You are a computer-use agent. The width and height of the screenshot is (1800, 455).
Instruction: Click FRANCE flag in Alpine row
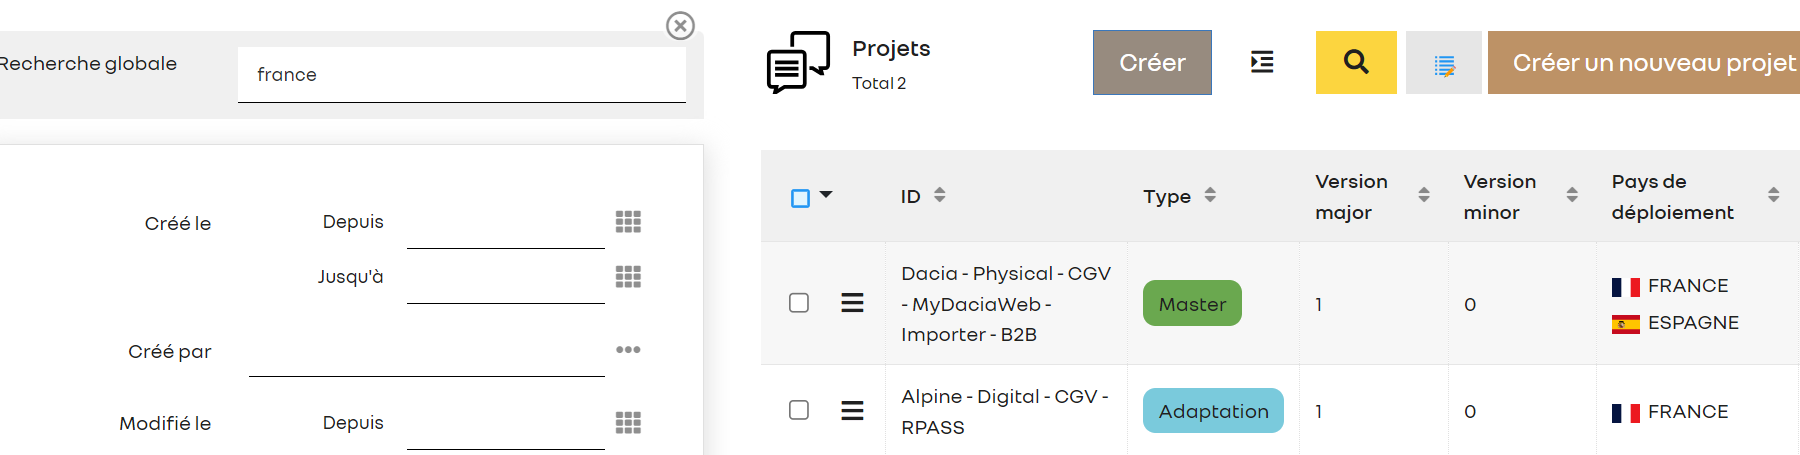(x=1626, y=413)
